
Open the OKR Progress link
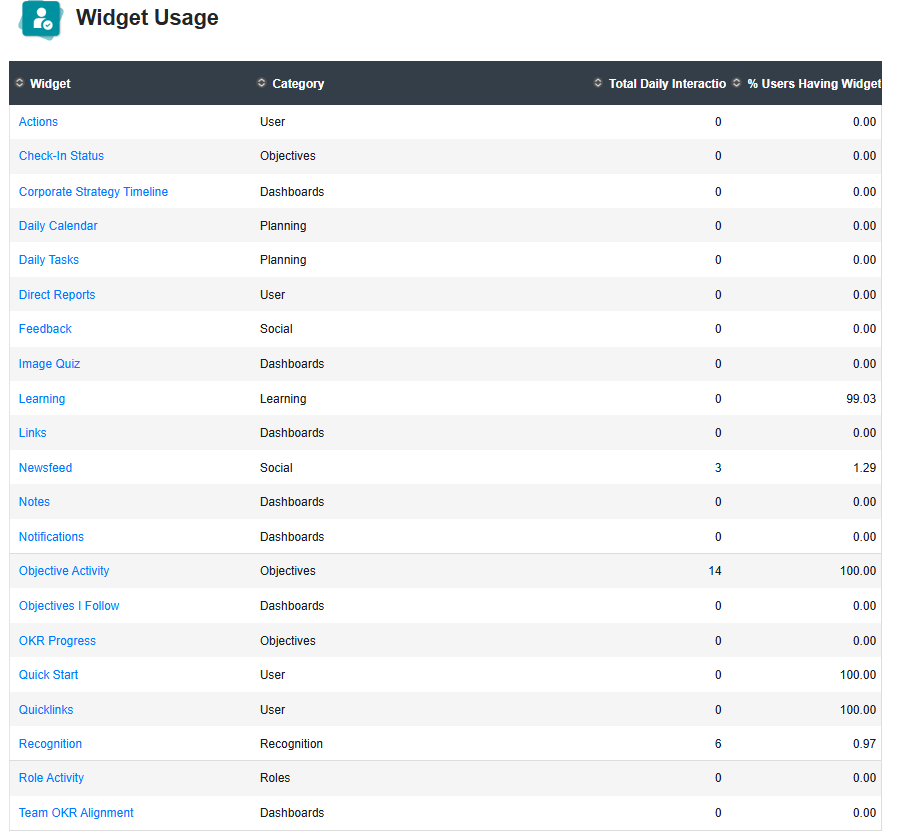coord(57,640)
